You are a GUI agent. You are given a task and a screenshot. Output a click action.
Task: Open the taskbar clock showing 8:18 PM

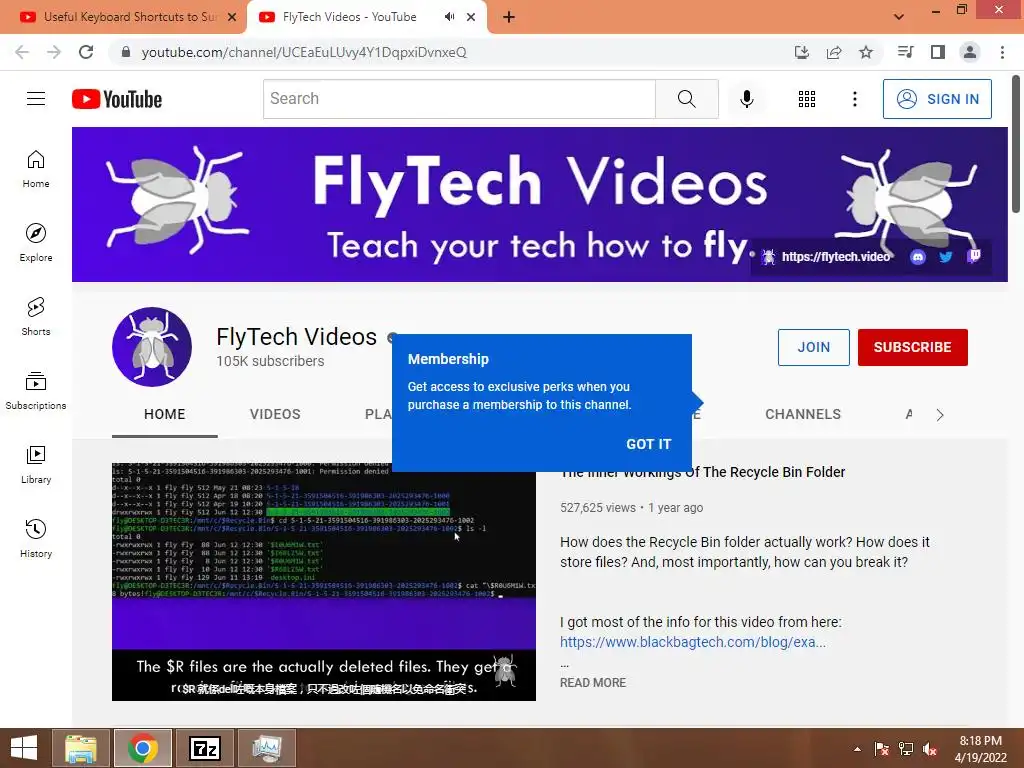click(980, 749)
